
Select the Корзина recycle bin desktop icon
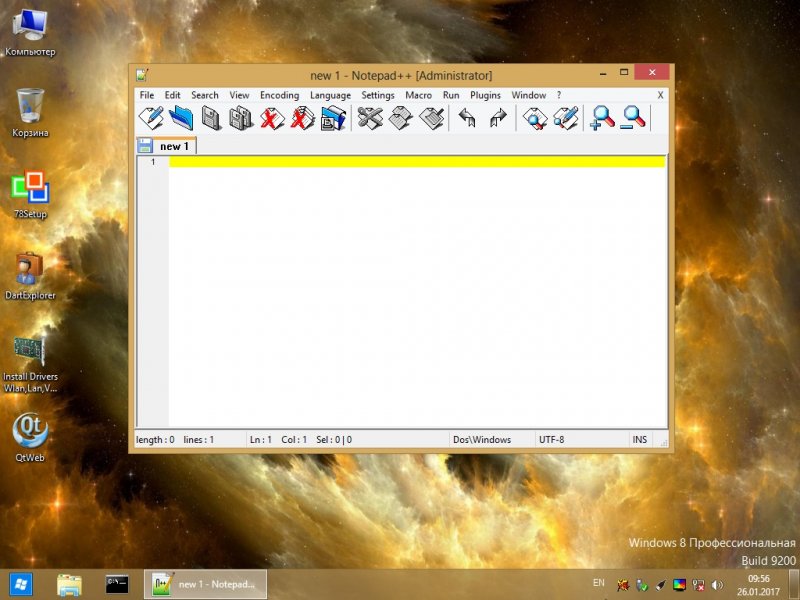pyautogui.click(x=30, y=113)
